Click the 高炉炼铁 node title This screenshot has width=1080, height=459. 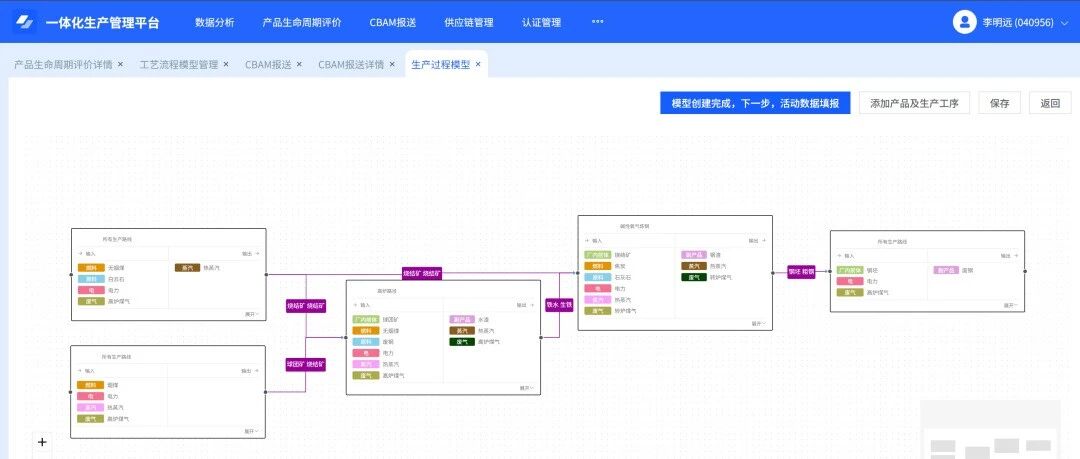coord(386,291)
